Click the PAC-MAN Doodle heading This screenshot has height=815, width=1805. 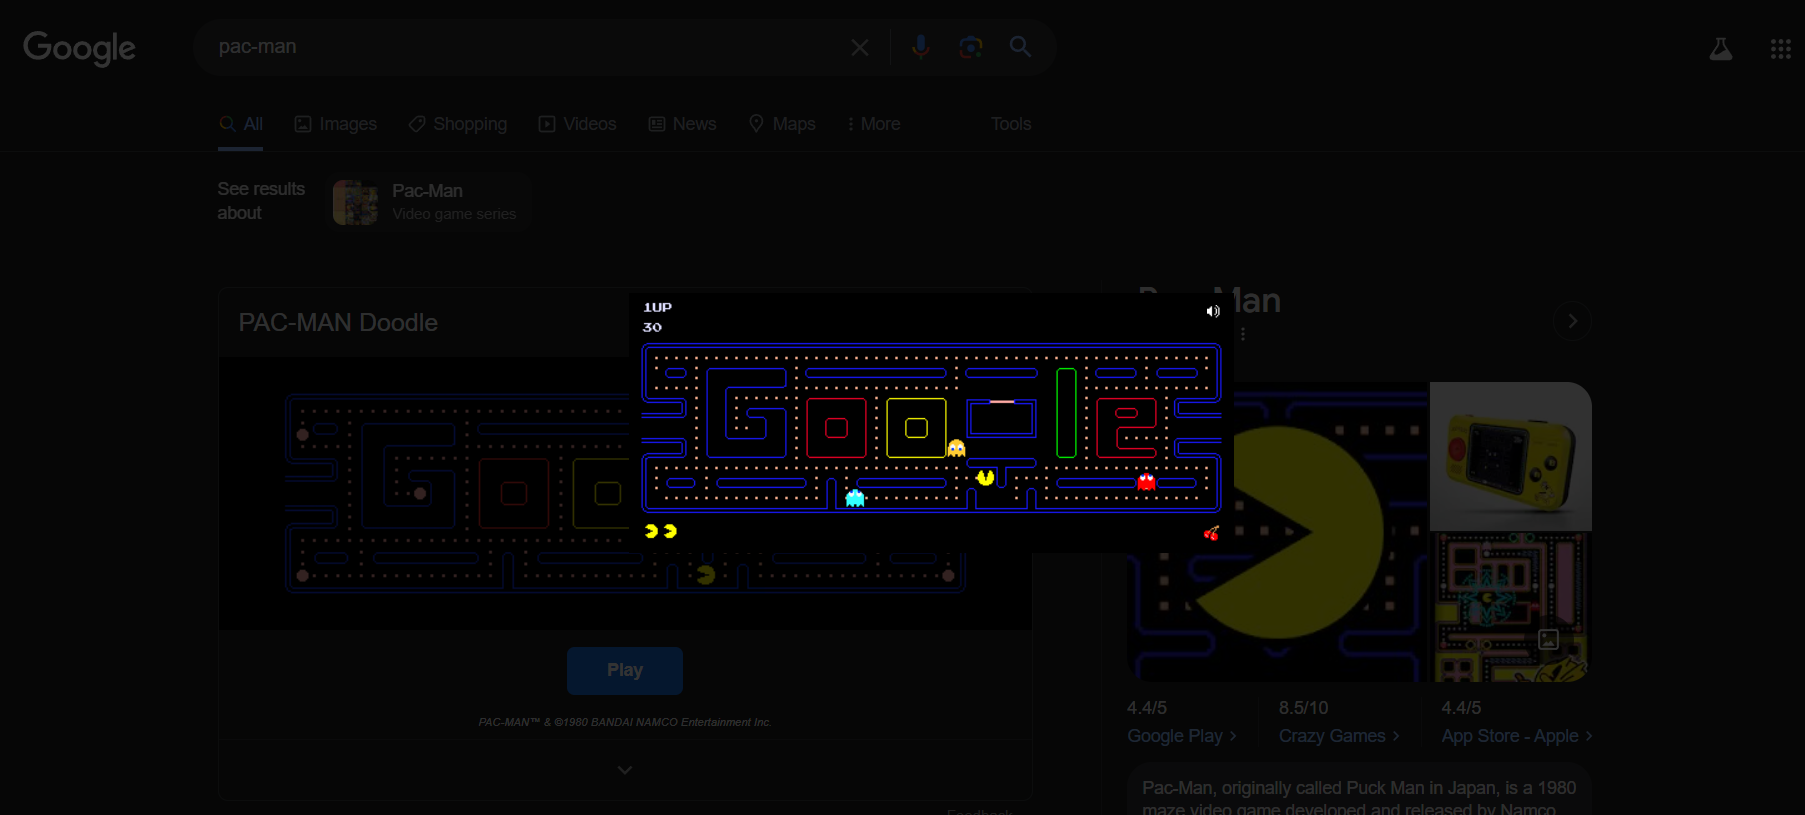pyautogui.click(x=338, y=322)
